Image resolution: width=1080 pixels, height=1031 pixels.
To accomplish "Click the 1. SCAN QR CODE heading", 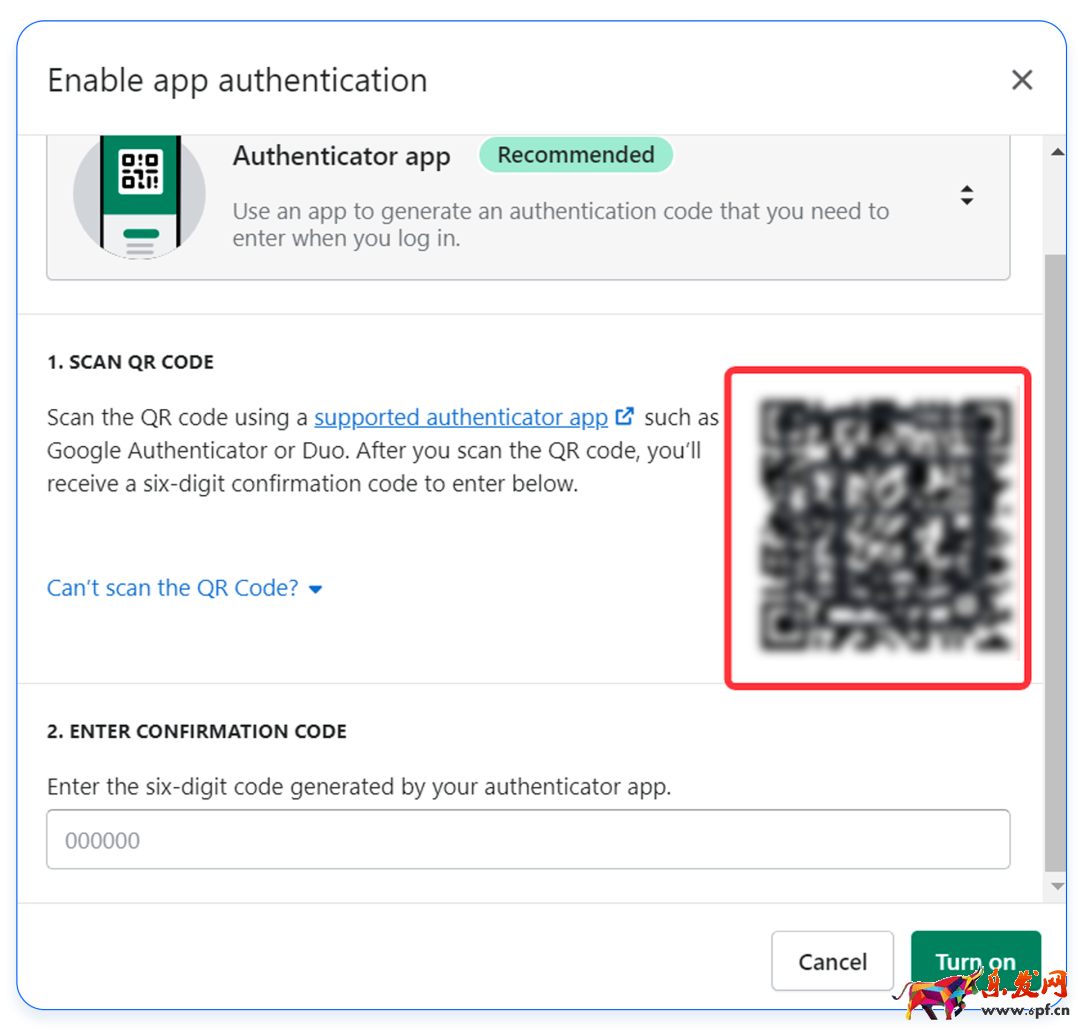I will coord(130,362).
